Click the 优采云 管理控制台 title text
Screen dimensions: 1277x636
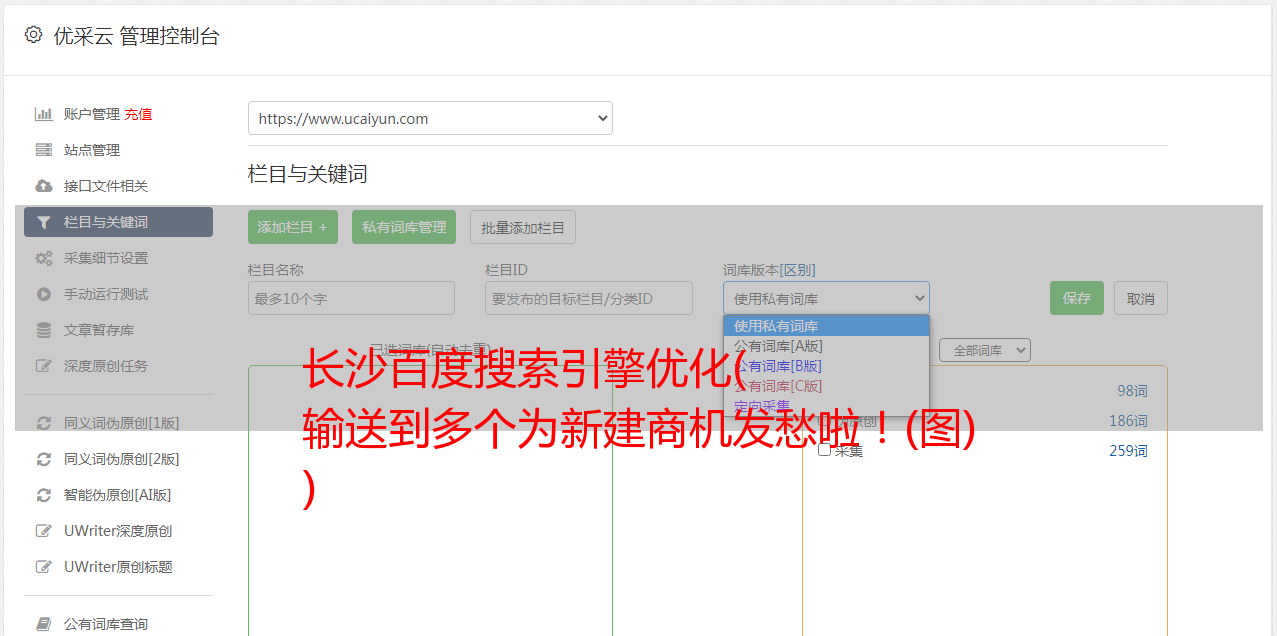[x=136, y=36]
